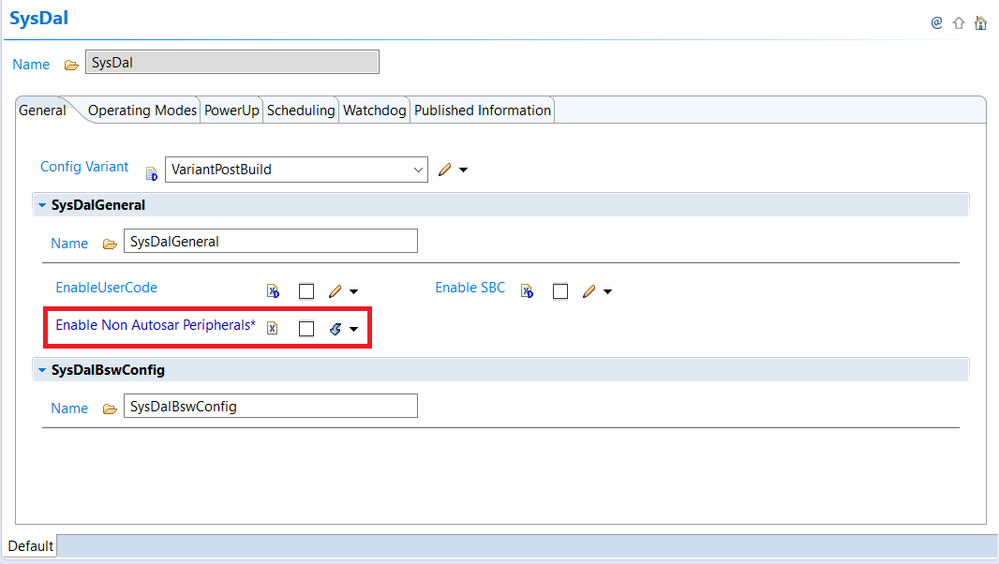Click the pencil icon next to the EnableUserCode checkbox

point(335,291)
